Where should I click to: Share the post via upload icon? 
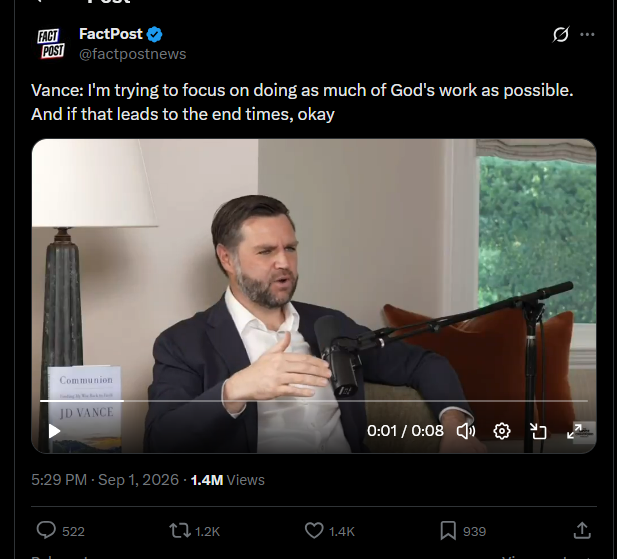[582, 530]
